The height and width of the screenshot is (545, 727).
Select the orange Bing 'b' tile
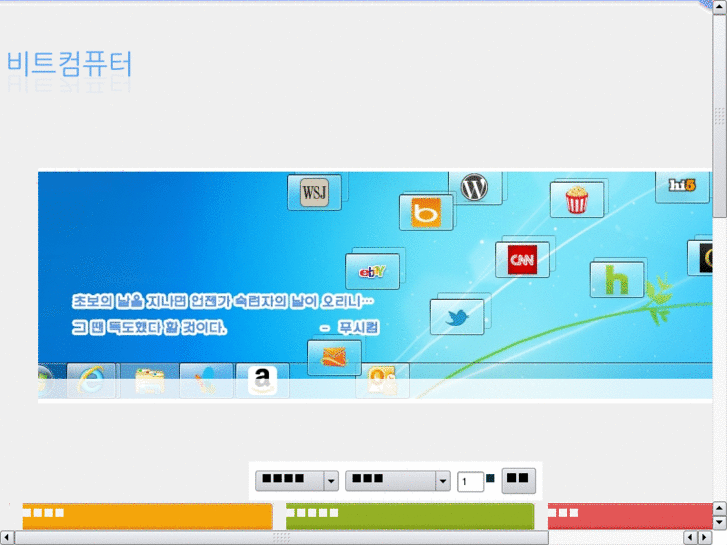(426, 213)
